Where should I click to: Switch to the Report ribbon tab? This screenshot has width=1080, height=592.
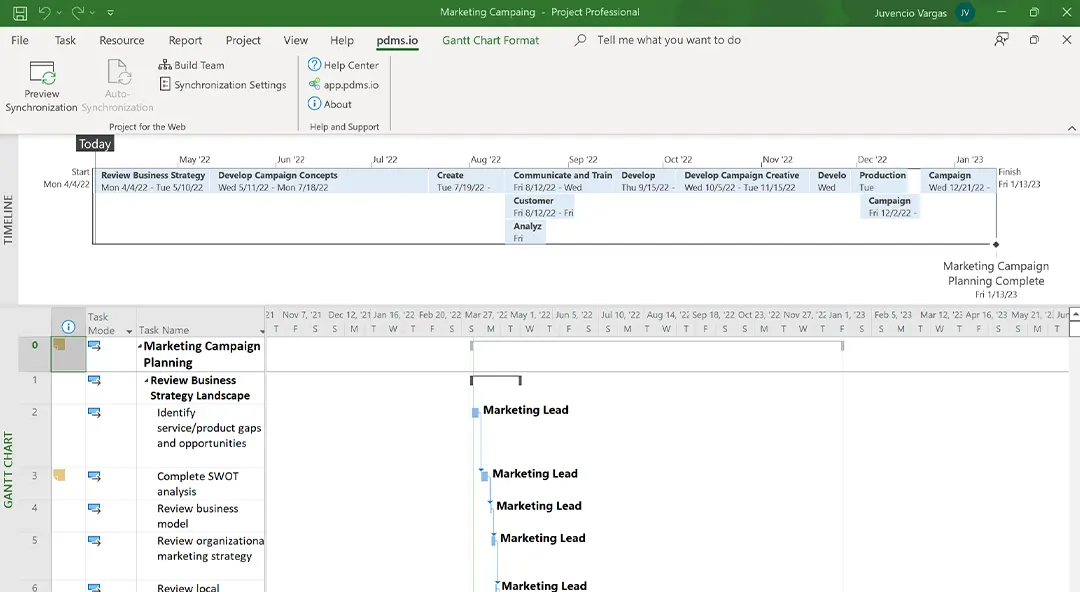184,40
